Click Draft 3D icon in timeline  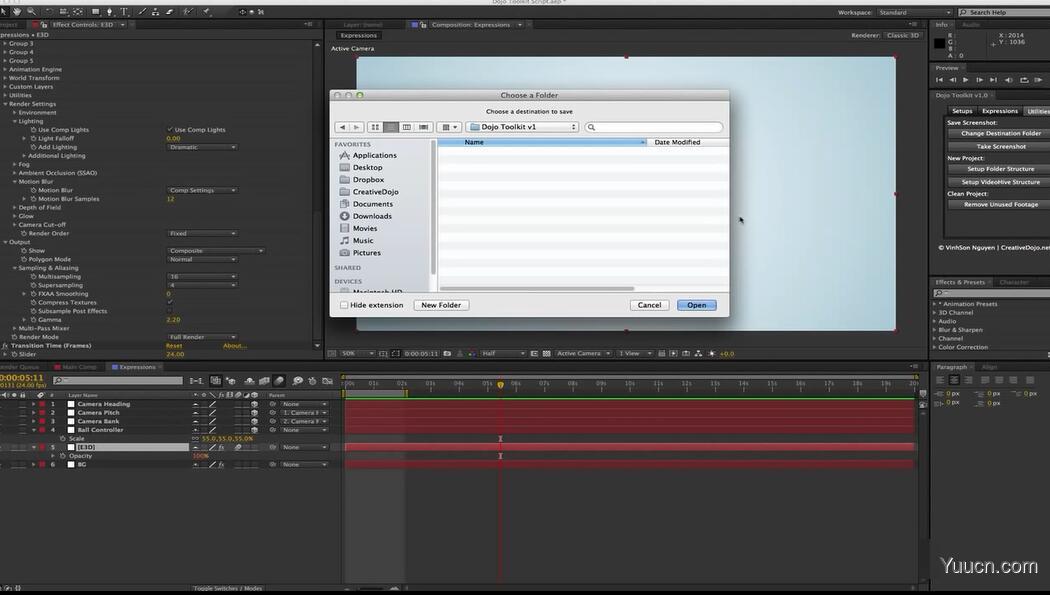[x=230, y=381]
